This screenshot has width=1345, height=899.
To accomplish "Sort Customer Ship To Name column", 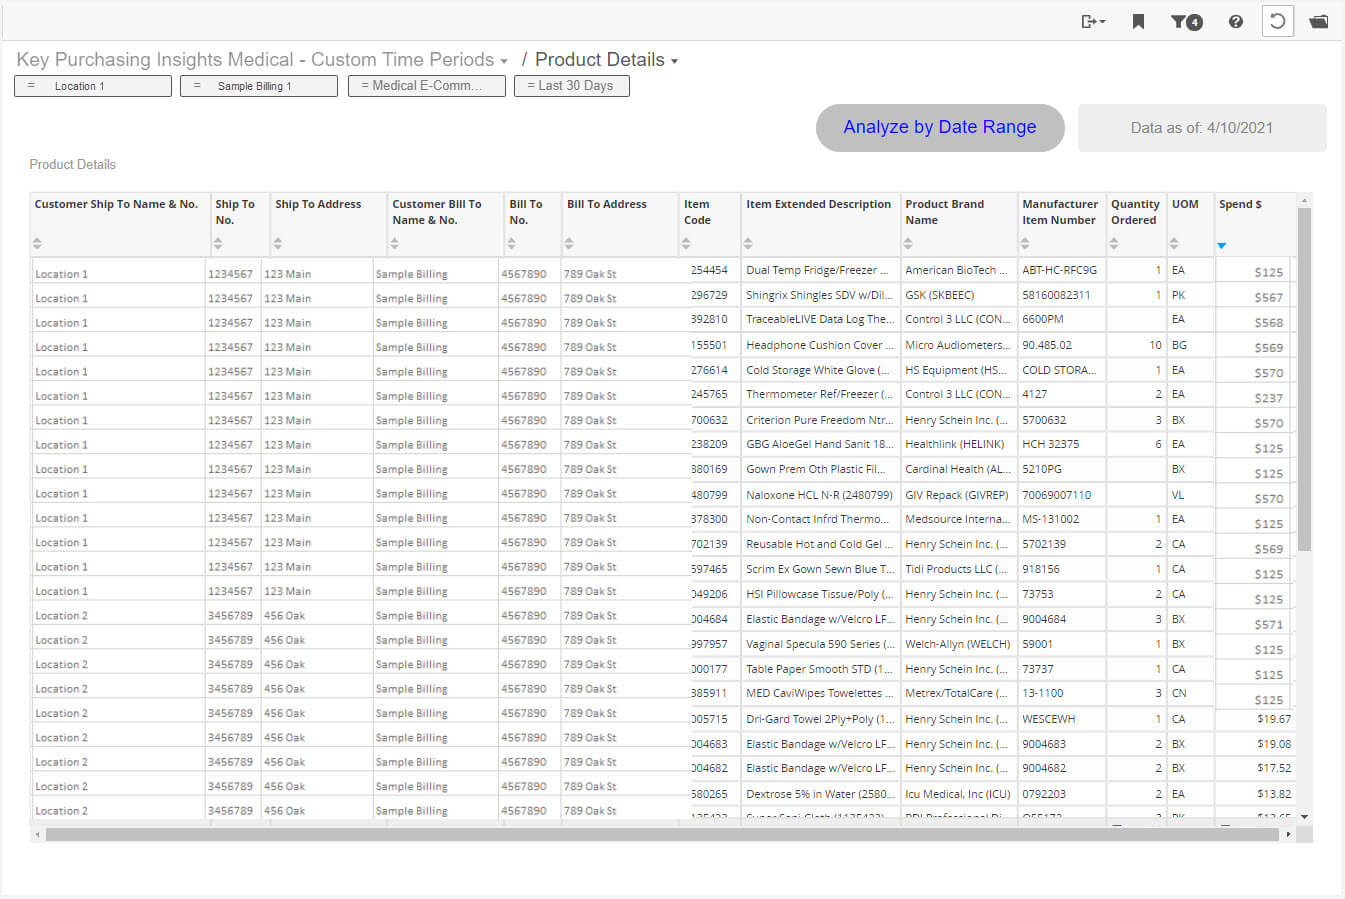I will (37, 243).
